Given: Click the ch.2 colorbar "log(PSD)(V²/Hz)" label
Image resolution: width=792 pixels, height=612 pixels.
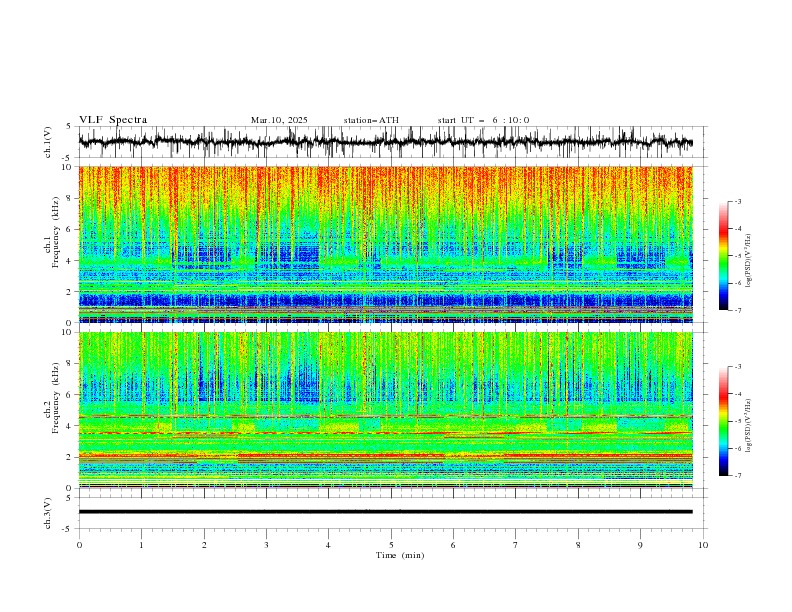Looking at the screenshot, I should click(749, 426).
